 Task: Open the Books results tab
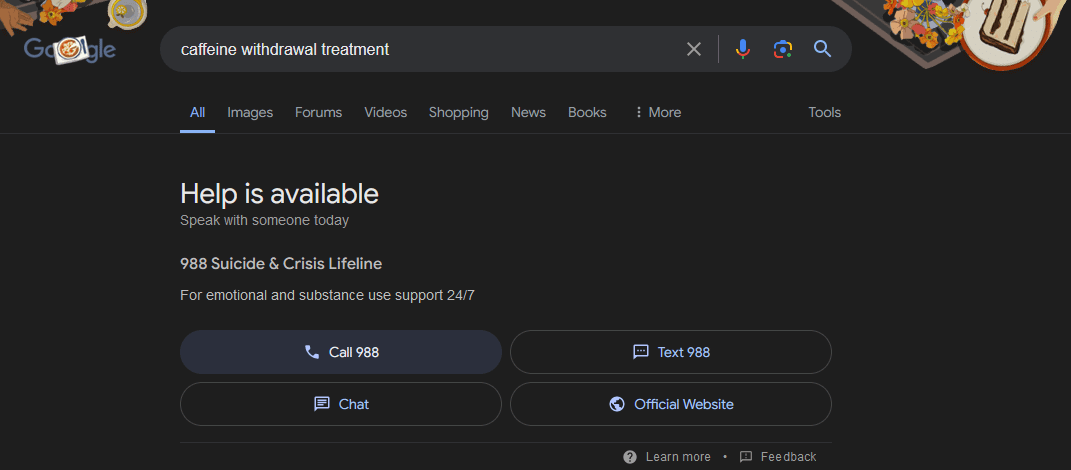(x=587, y=112)
